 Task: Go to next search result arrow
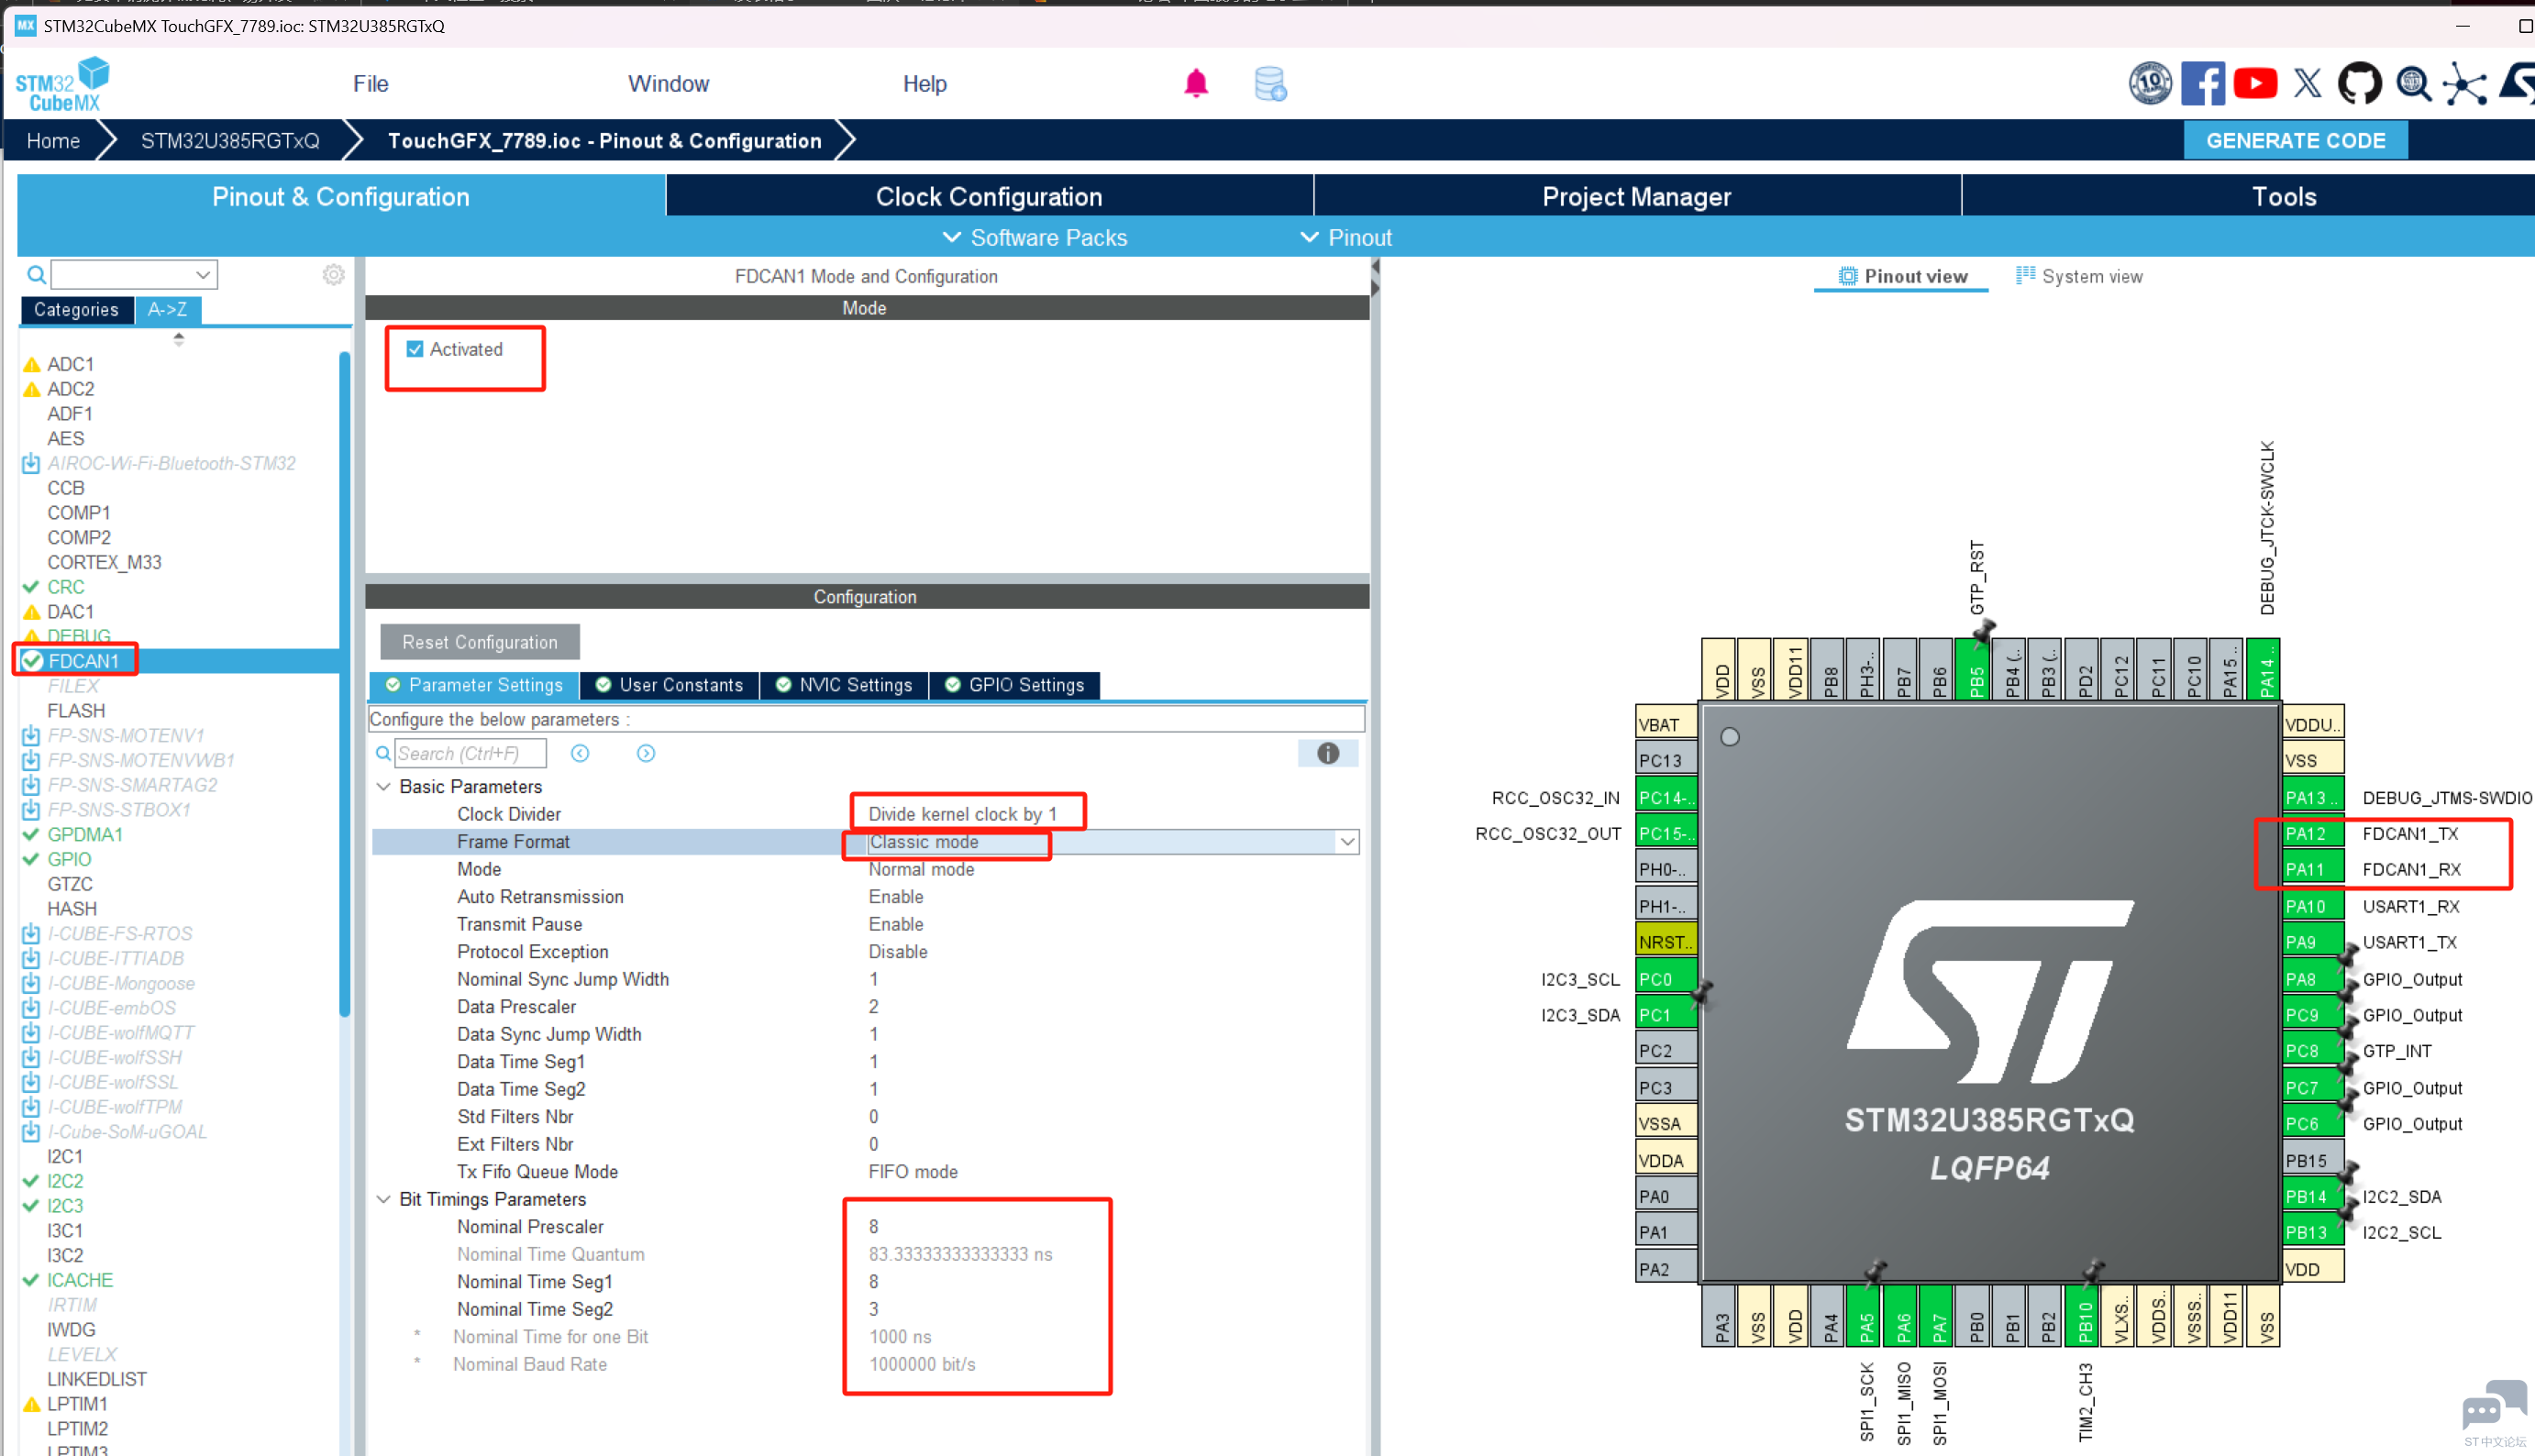tap(646, 753)
